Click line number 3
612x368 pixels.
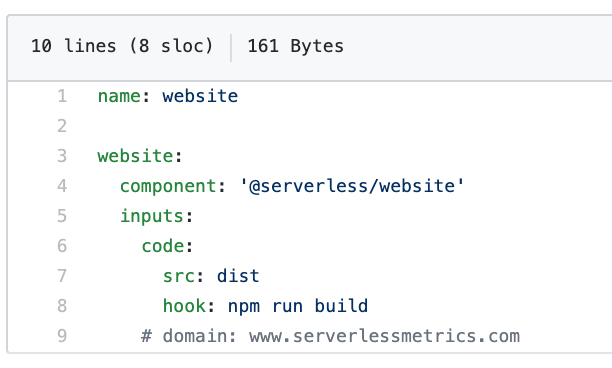(x=62, y=156)
